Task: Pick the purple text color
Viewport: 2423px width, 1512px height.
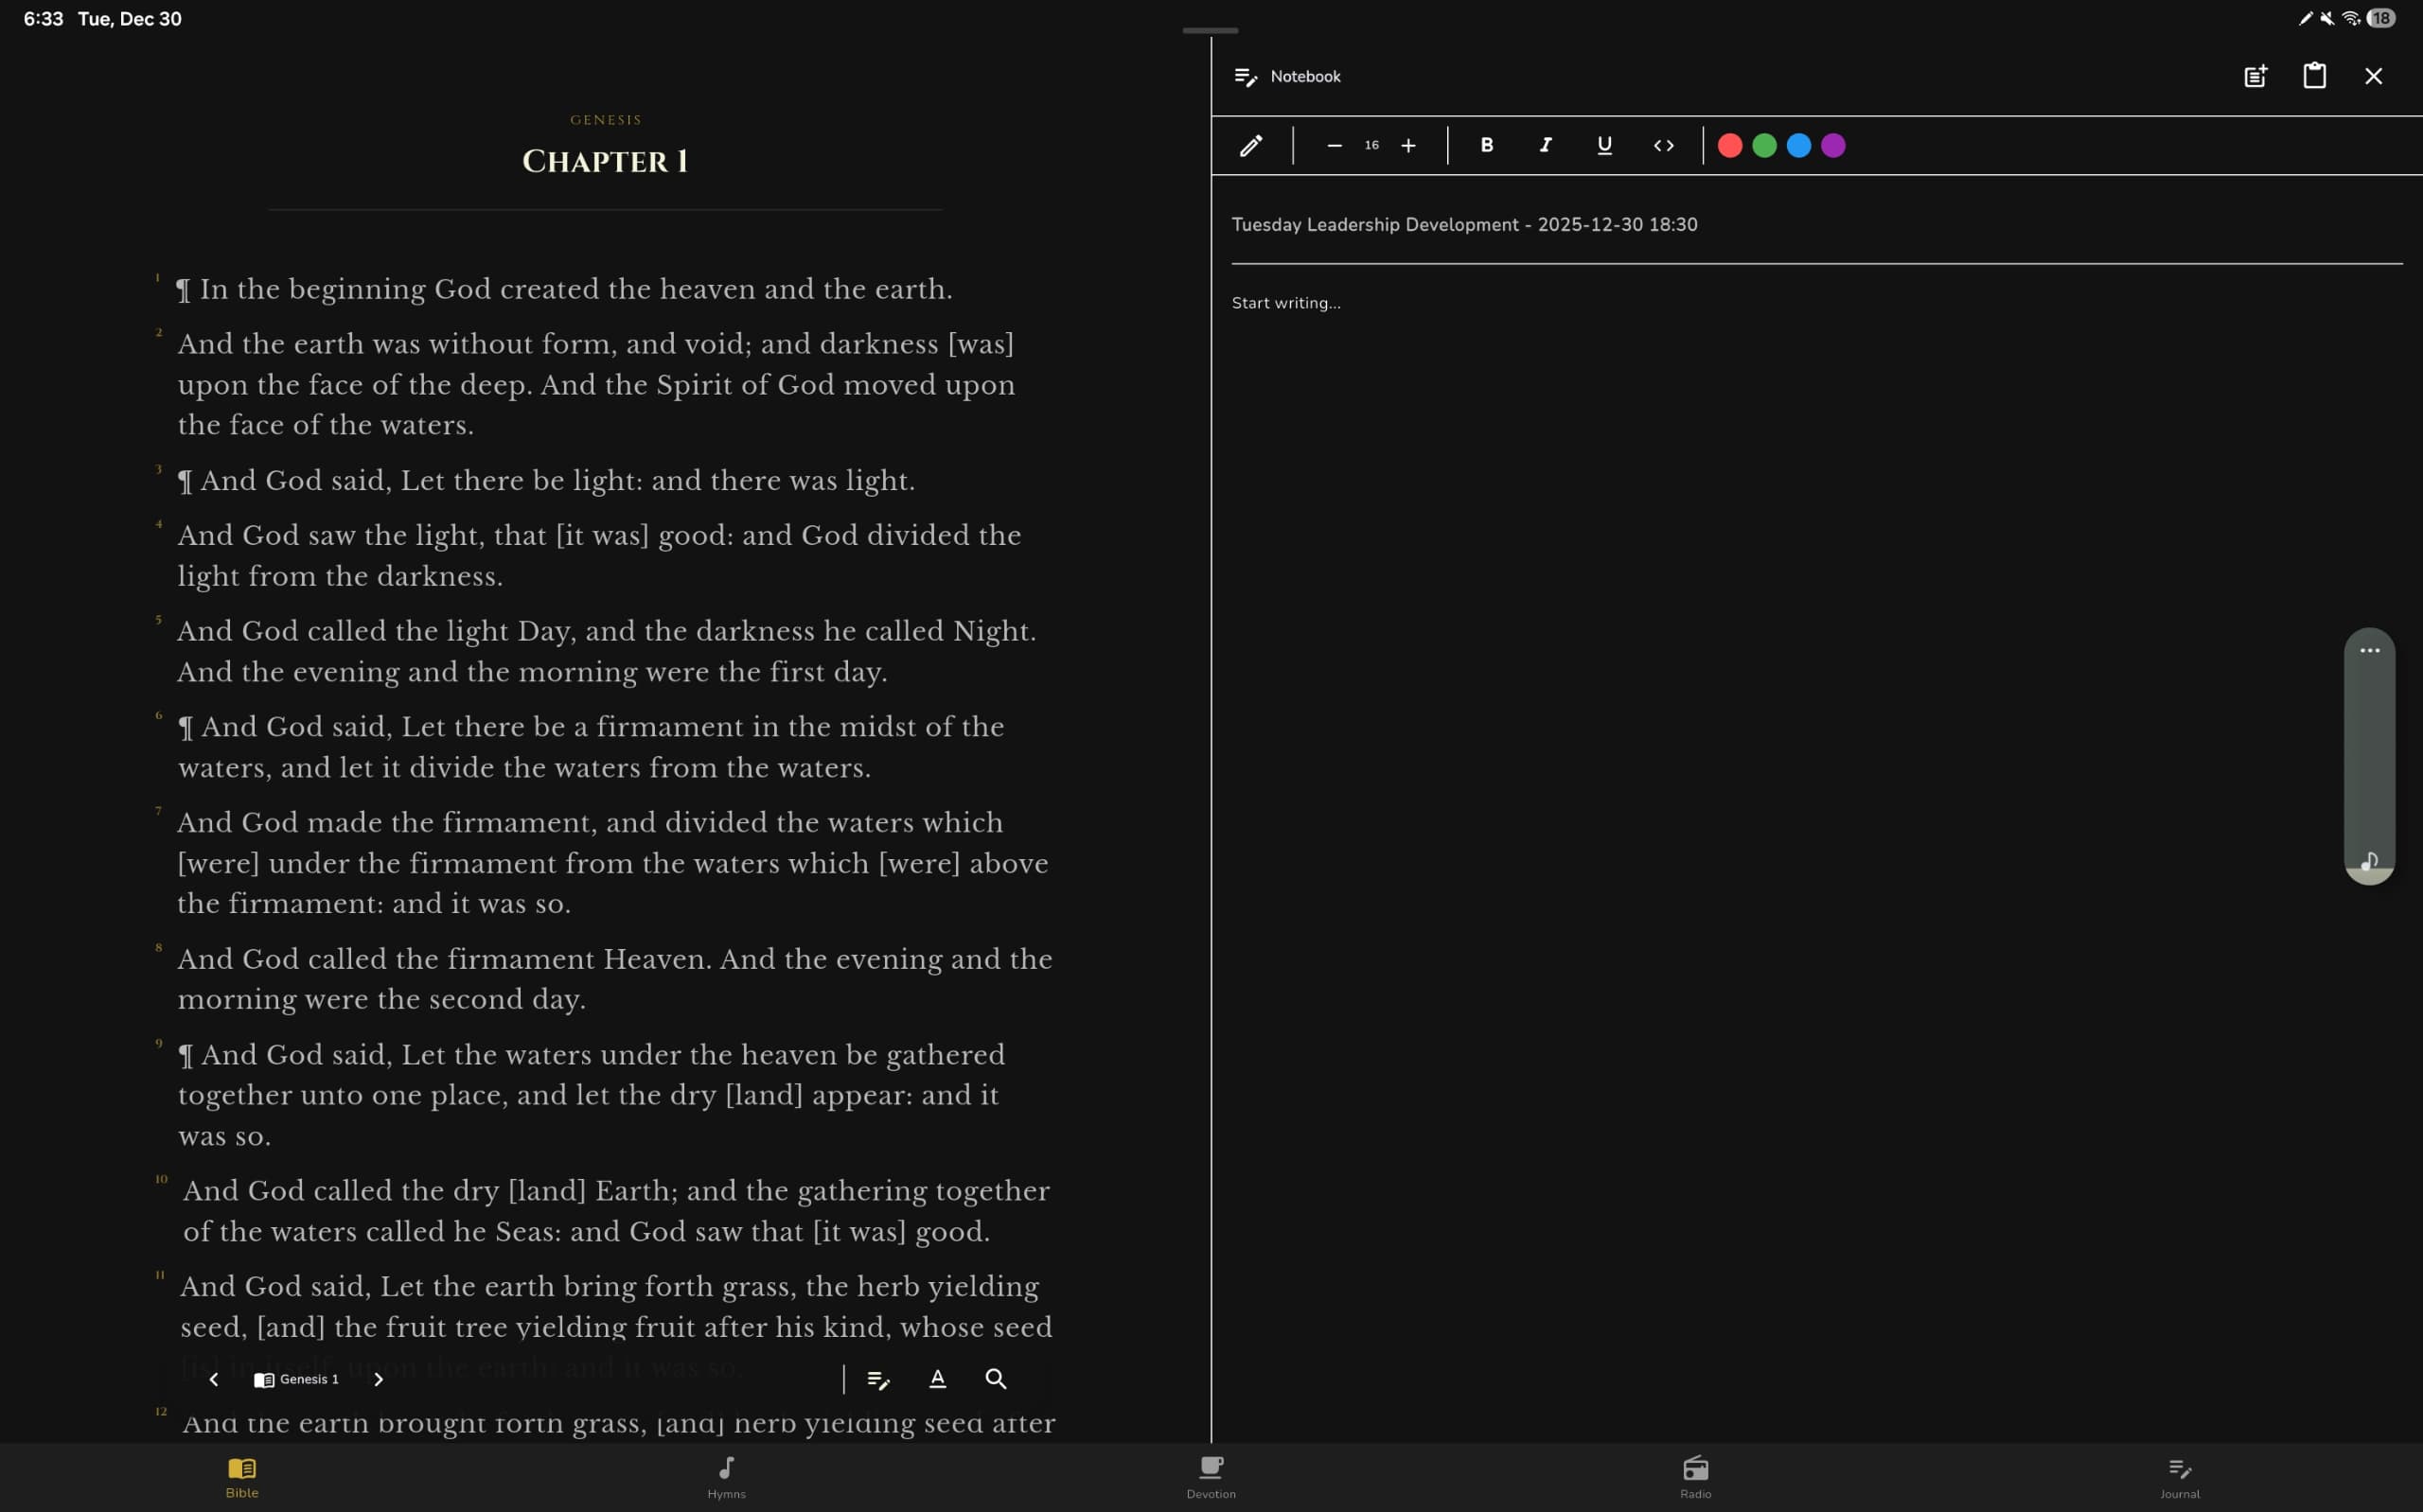Action: pyautogui.click(x=1833, y=146)
